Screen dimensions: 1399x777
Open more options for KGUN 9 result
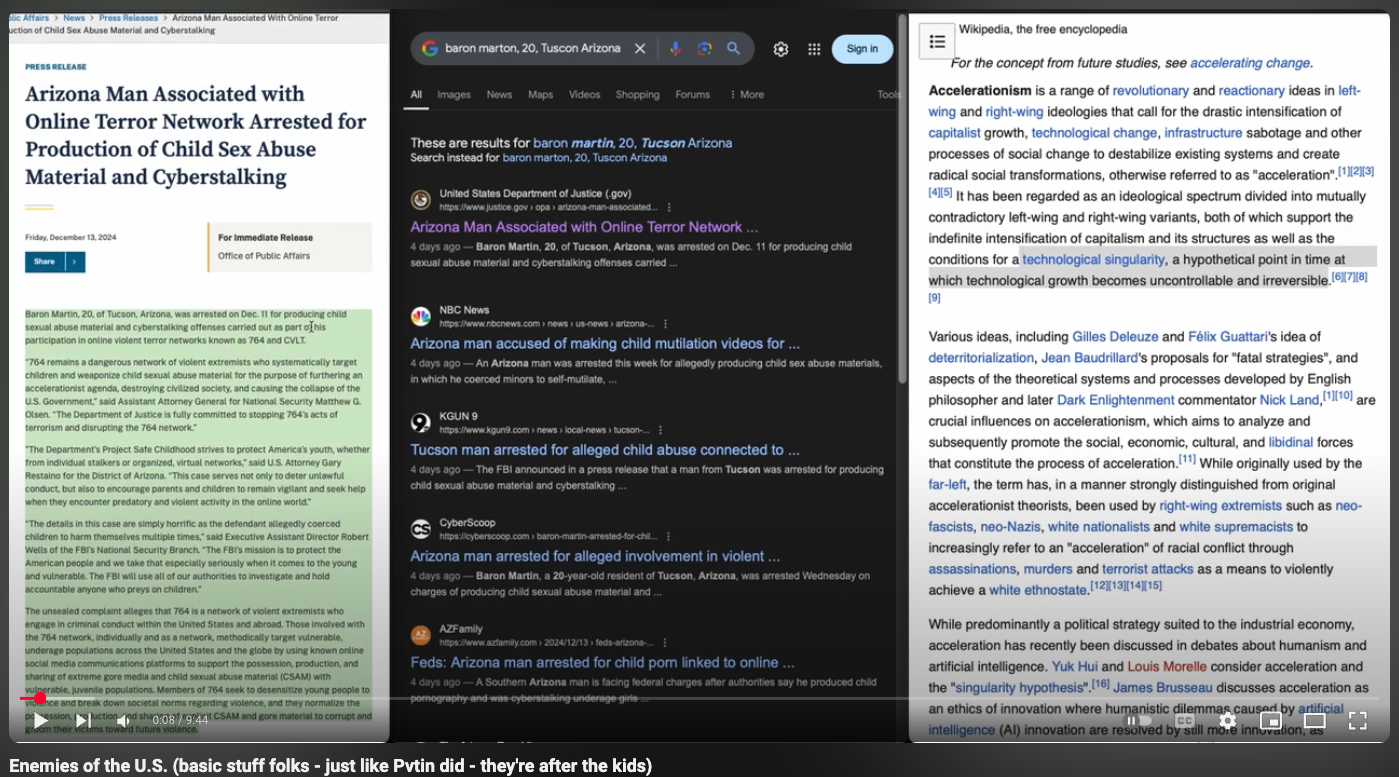tap(660, 430)
